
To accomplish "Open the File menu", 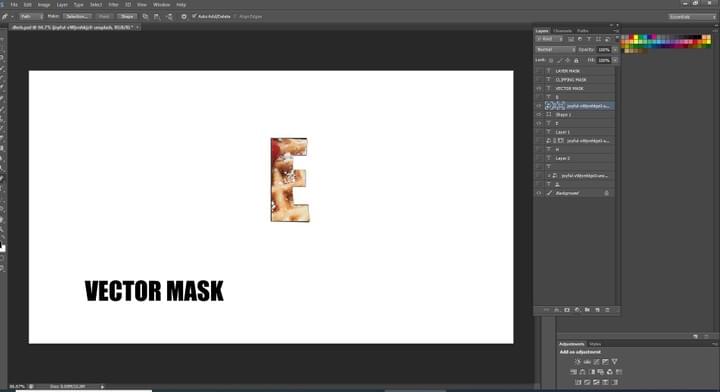I will tap(14, 5).
